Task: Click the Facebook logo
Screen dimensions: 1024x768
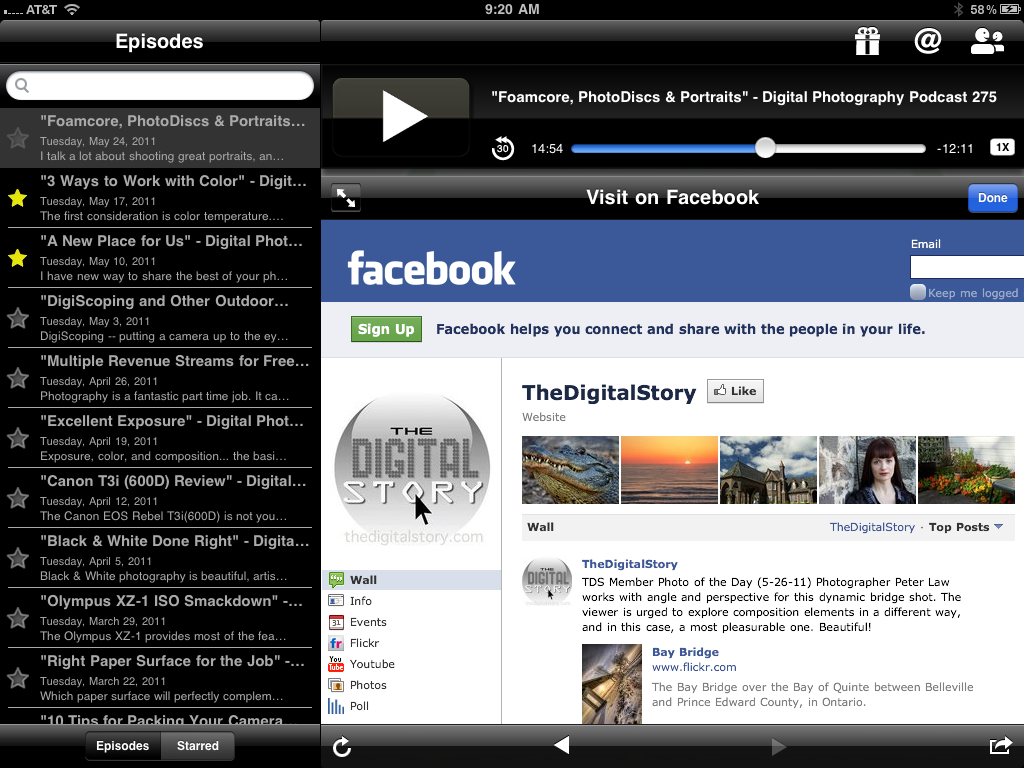Action: (x=431, y=269)
